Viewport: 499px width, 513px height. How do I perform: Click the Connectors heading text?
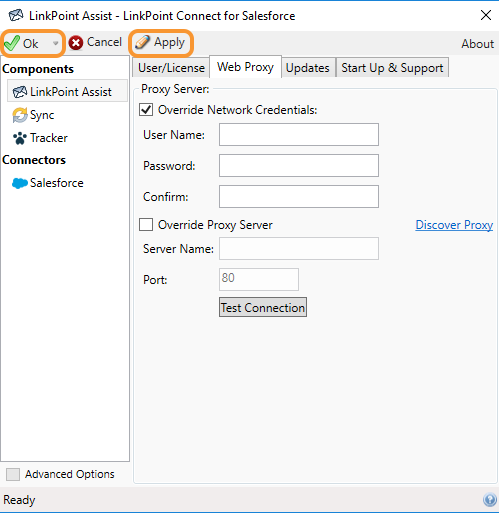pyautogui.click(x=34, y=160)
